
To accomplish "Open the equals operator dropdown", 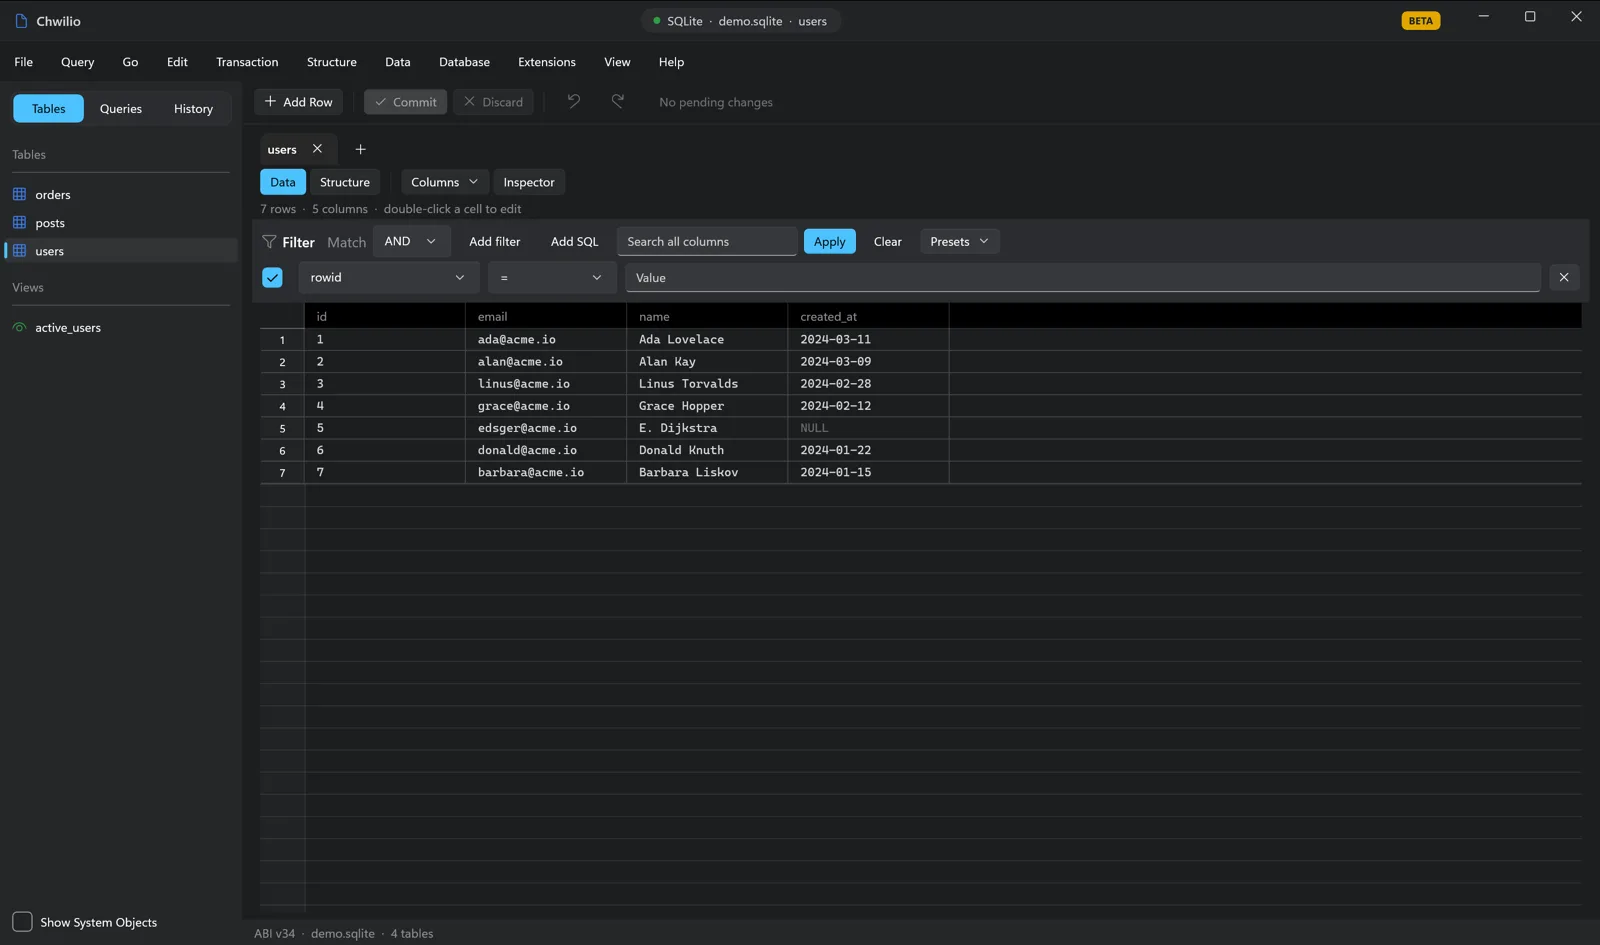I will [x=551, y=277].
